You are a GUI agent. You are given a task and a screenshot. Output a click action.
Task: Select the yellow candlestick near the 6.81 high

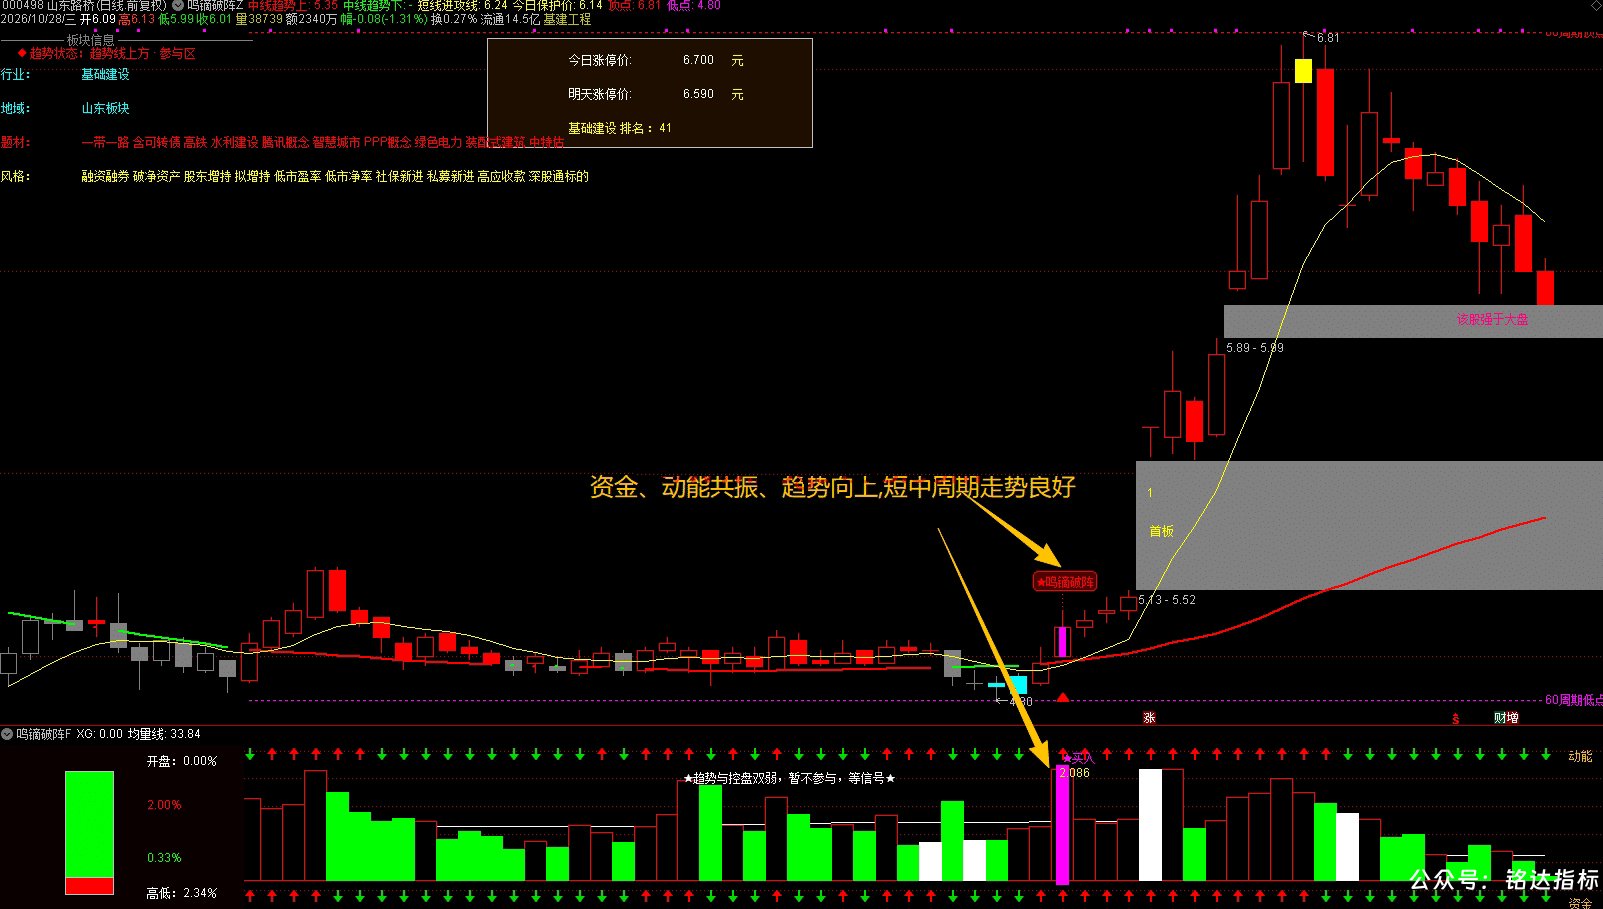[x=1303, y=71]
